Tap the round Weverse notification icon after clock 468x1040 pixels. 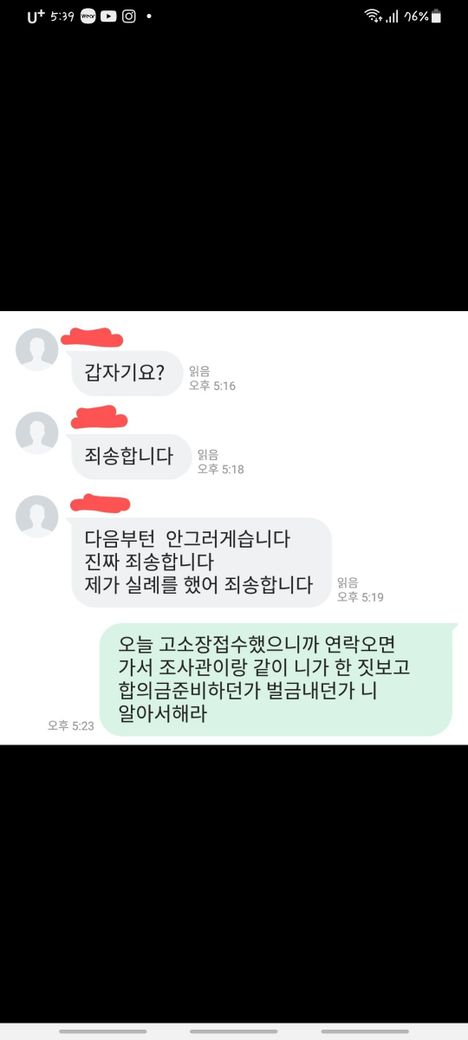coord(88,17)
